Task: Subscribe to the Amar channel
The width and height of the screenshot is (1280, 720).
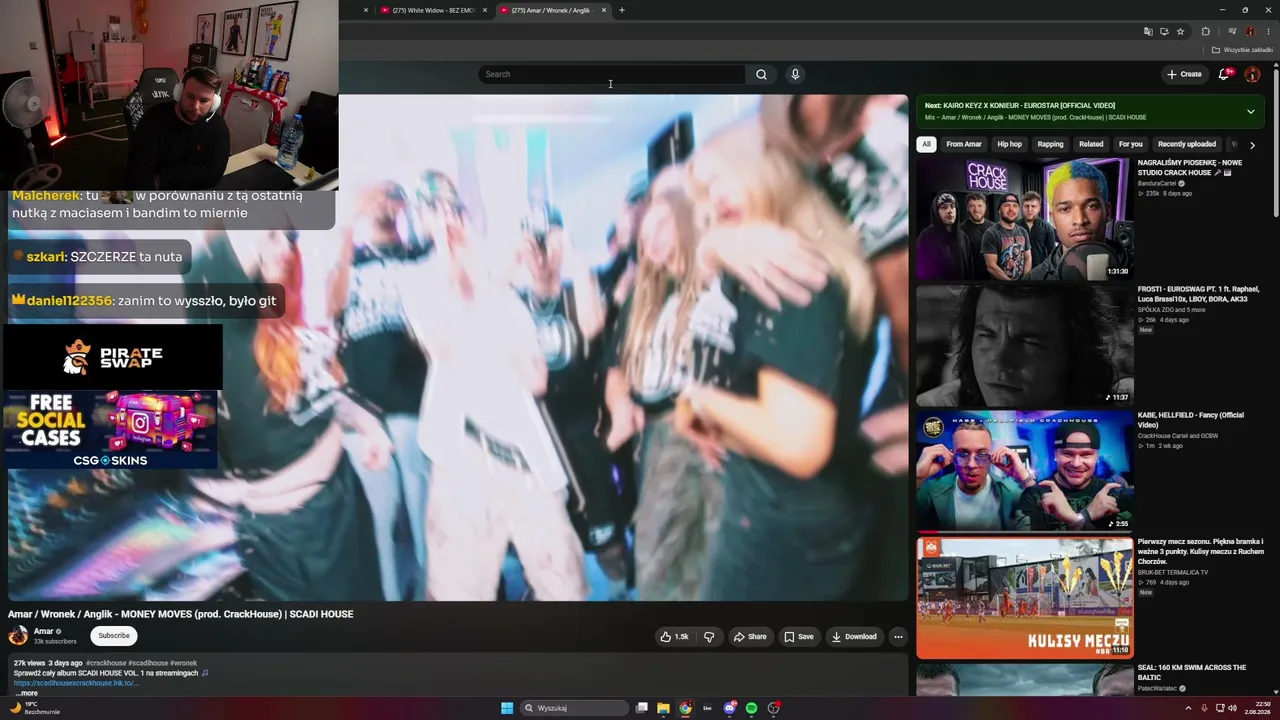Action: point(114,636)
